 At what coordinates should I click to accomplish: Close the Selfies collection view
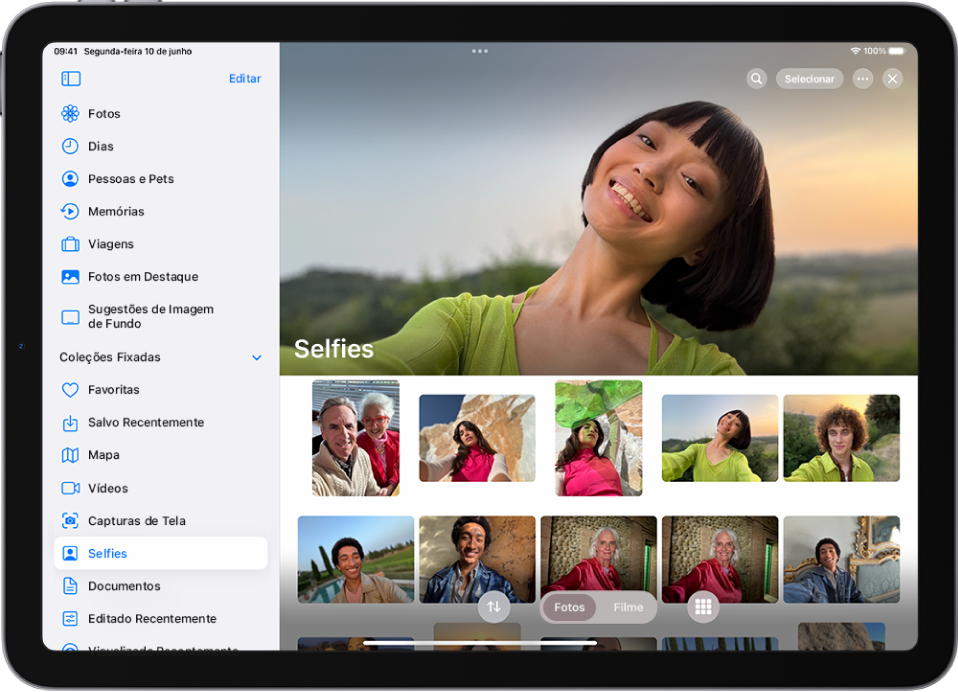[x=893, y=79]
